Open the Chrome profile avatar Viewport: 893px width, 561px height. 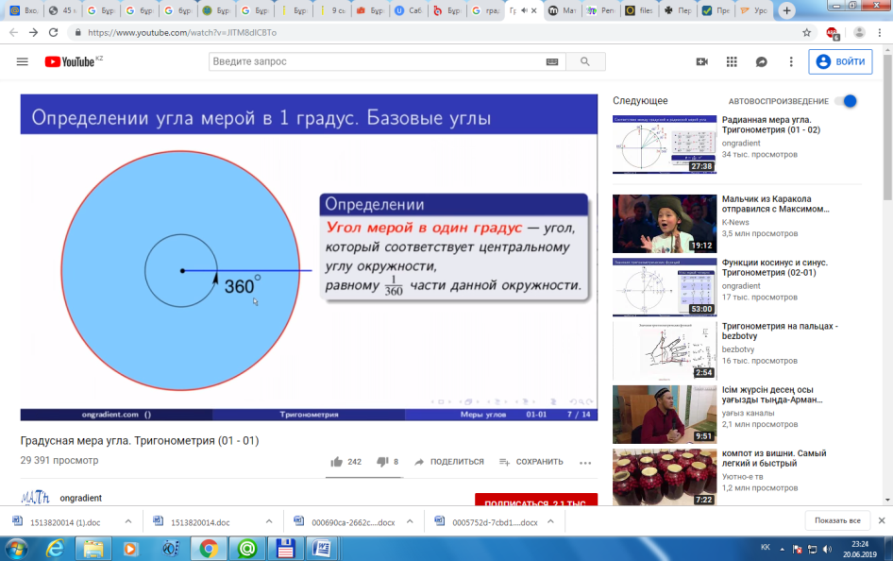tap(859, 32)
